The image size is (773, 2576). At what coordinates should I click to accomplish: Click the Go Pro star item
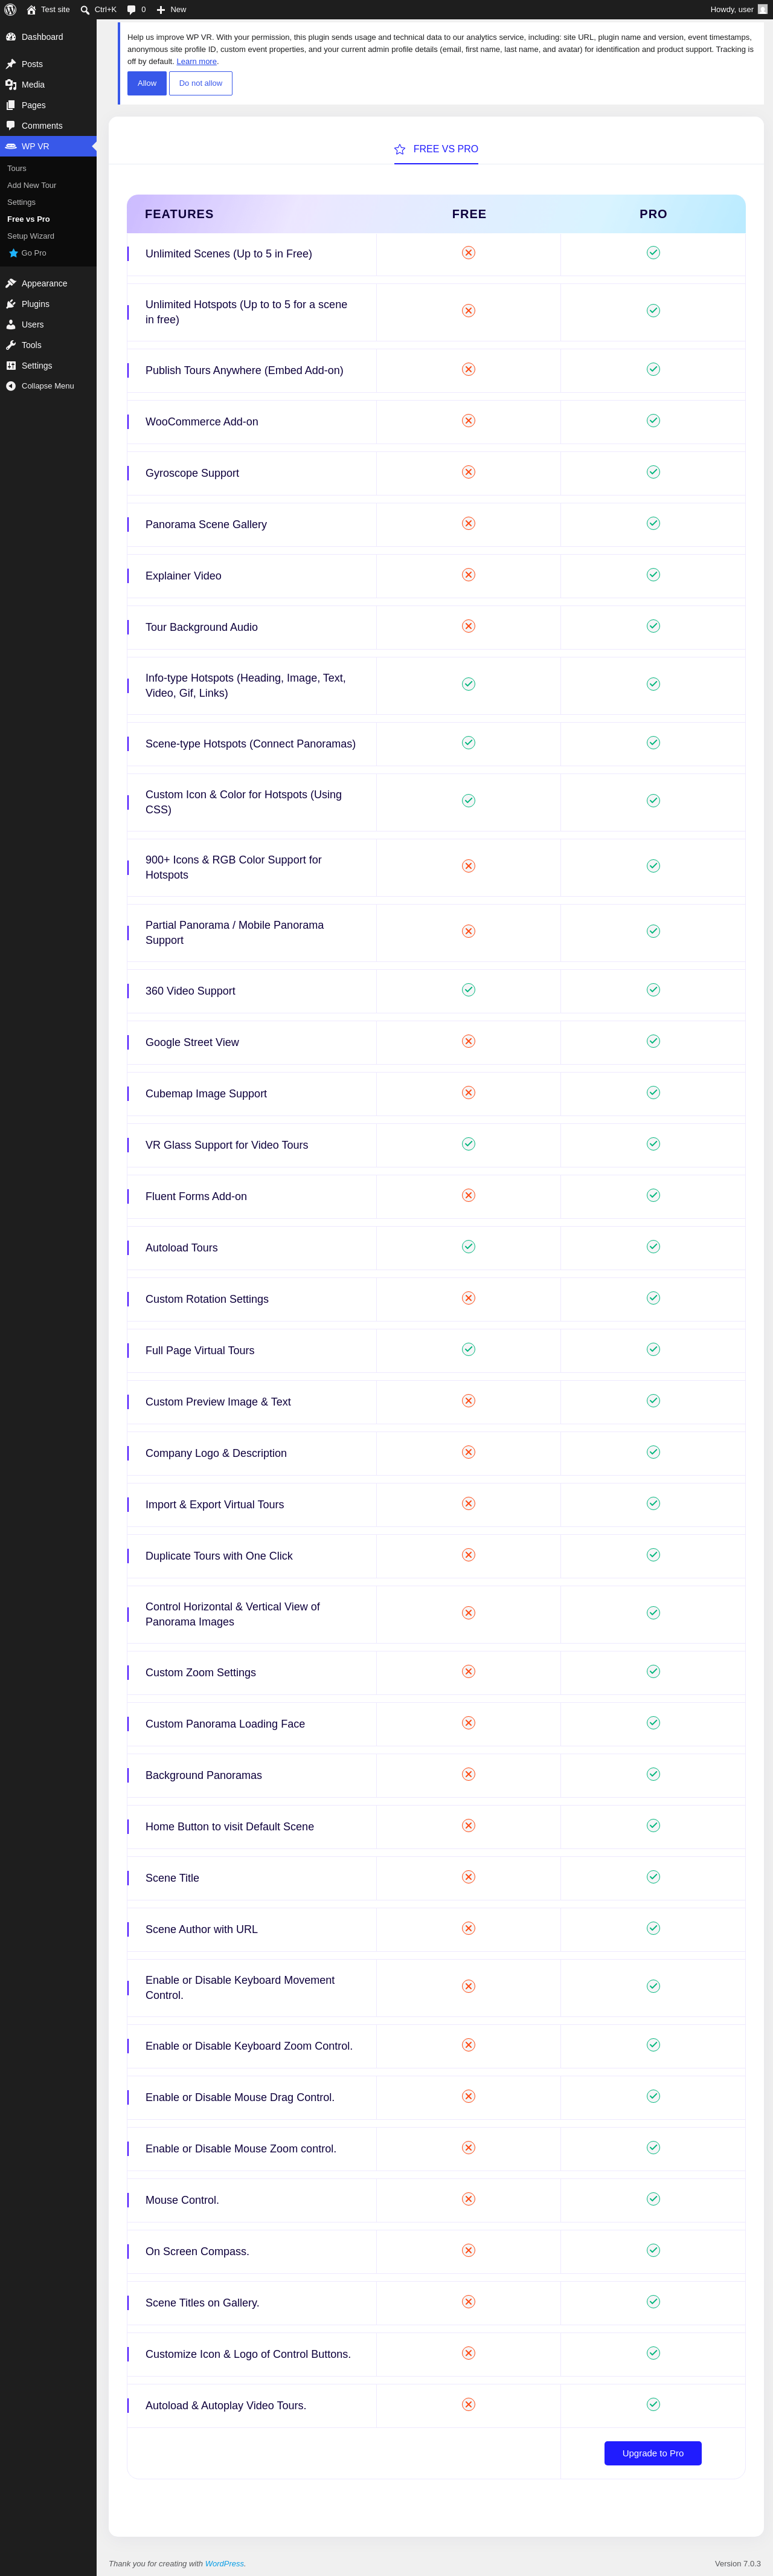click(x=28, y=253)
